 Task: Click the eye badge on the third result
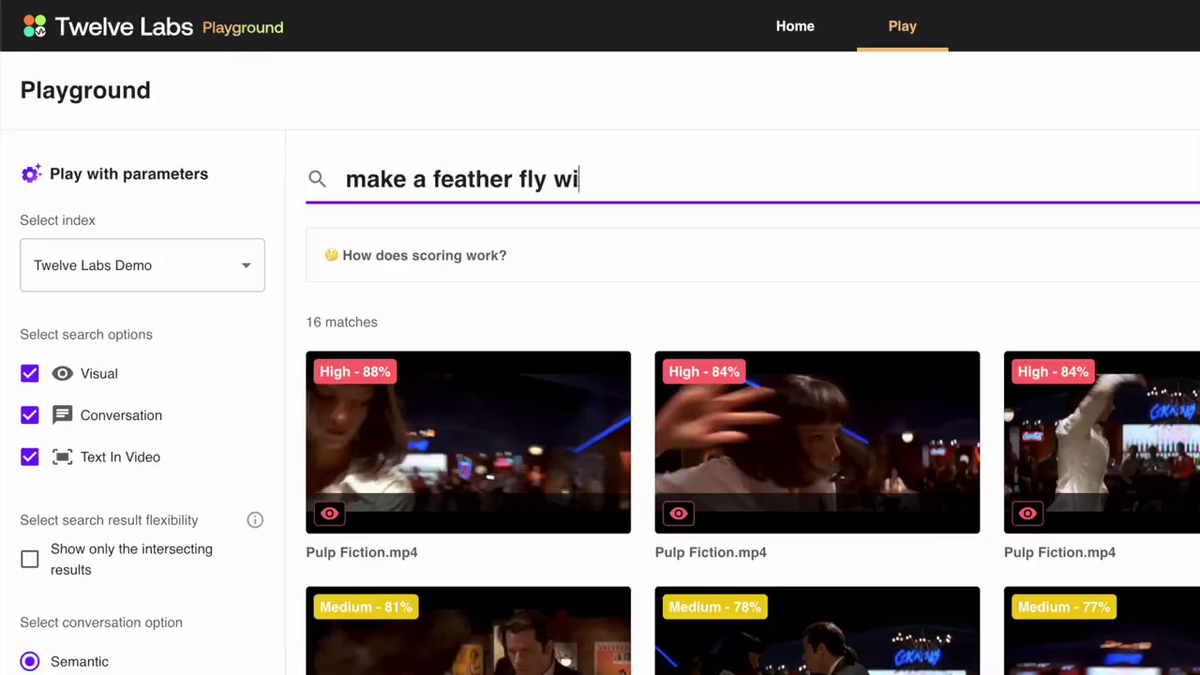click(x=1027, y=513)
